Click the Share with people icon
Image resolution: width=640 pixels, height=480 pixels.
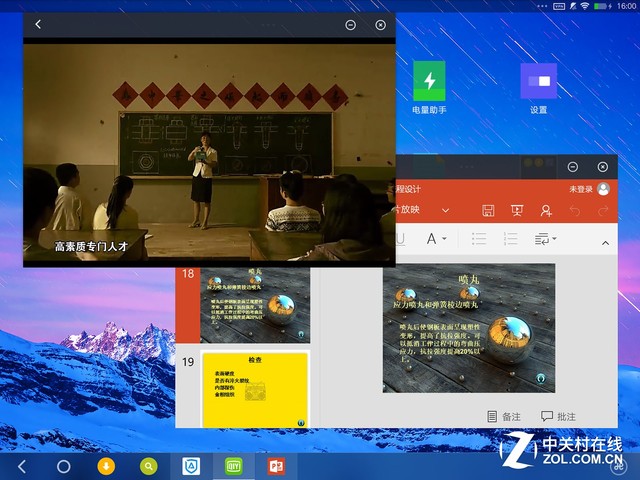point(546,210)
